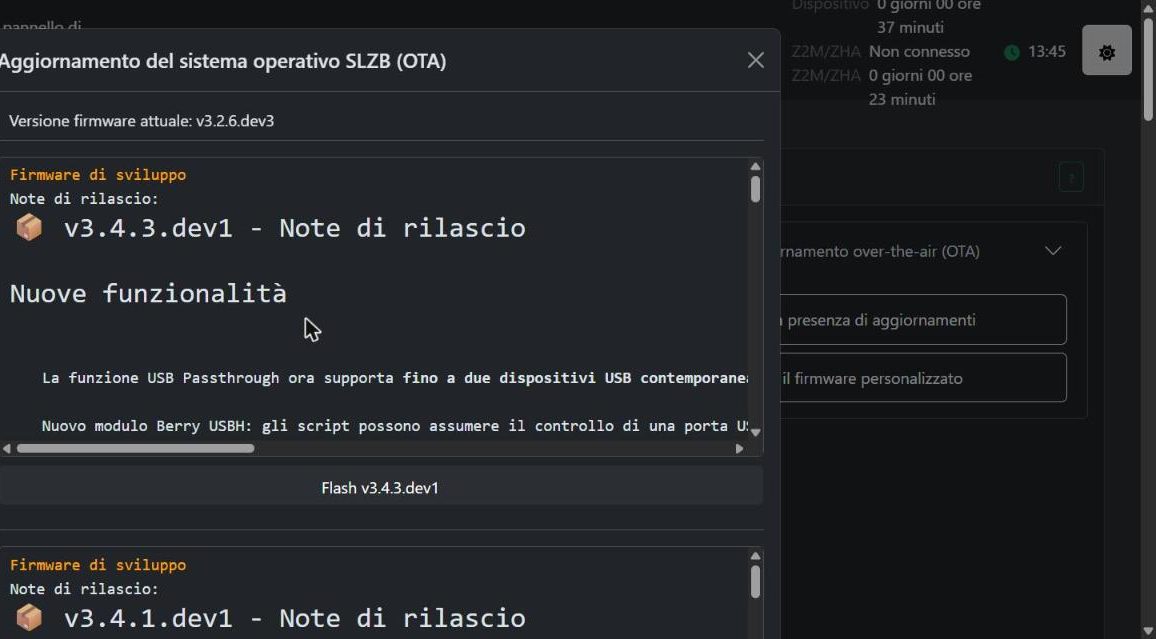Click the small green-outlined button above OTA section
This screenshot has height=639, width=1156.
1071,177
